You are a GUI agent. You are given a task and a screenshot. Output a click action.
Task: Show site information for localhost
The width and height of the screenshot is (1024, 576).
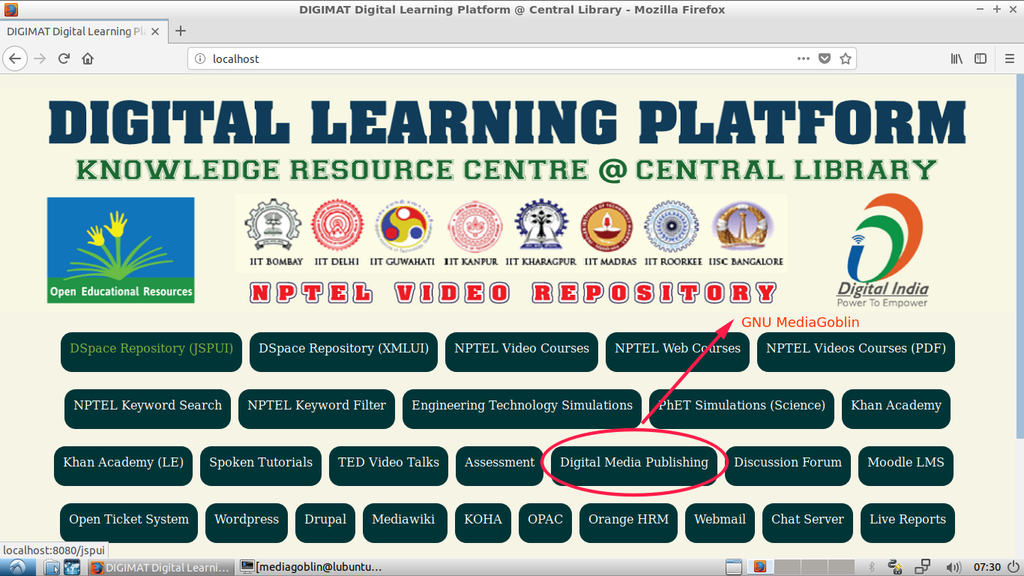click(200, 59)
